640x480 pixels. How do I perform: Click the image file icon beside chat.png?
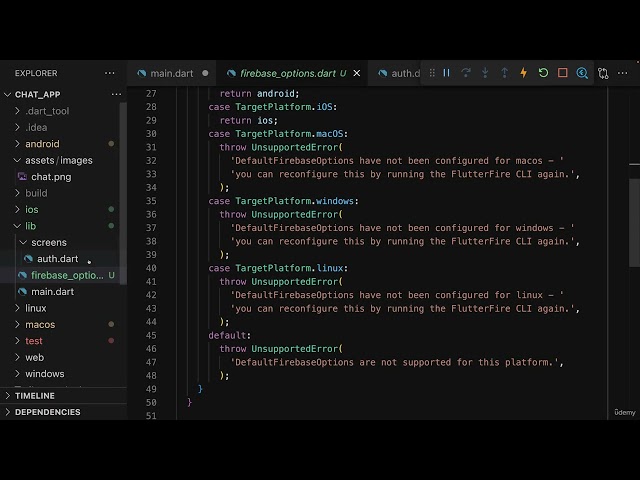[22, 177]
